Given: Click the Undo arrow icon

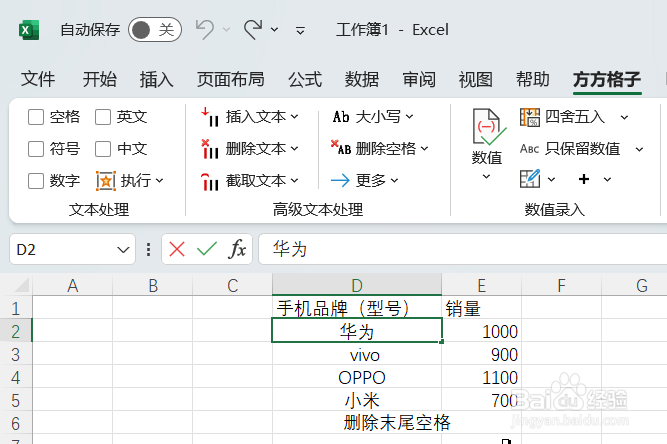Looking at the screenshot, I should coord(205,30).
